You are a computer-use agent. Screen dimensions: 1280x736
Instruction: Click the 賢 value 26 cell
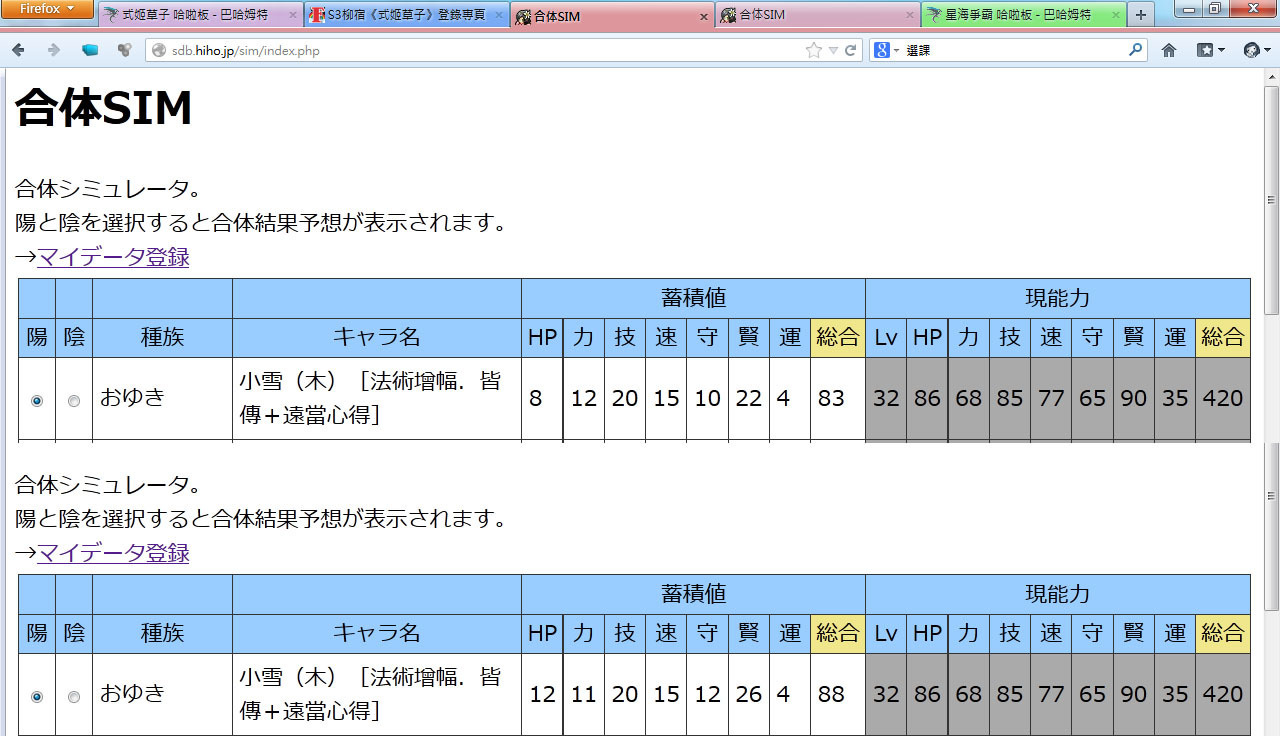[749, 695]
